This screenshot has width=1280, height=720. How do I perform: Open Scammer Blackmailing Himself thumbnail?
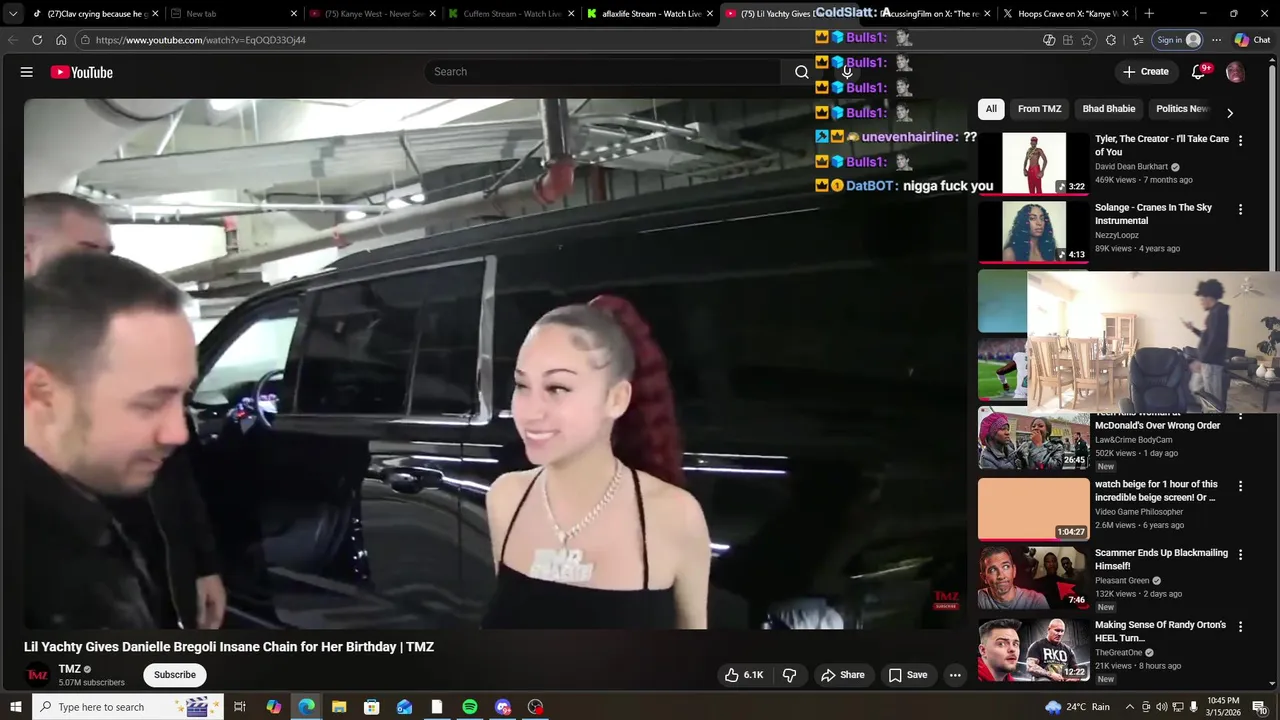[1033, 578]
